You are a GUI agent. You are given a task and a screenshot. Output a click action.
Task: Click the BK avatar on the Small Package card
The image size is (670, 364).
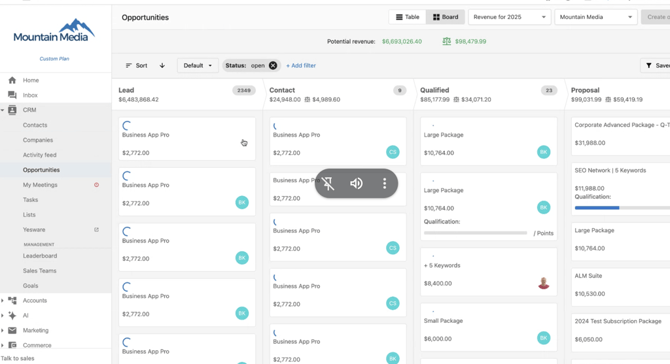pyautogui.click(x=544, y=338)
